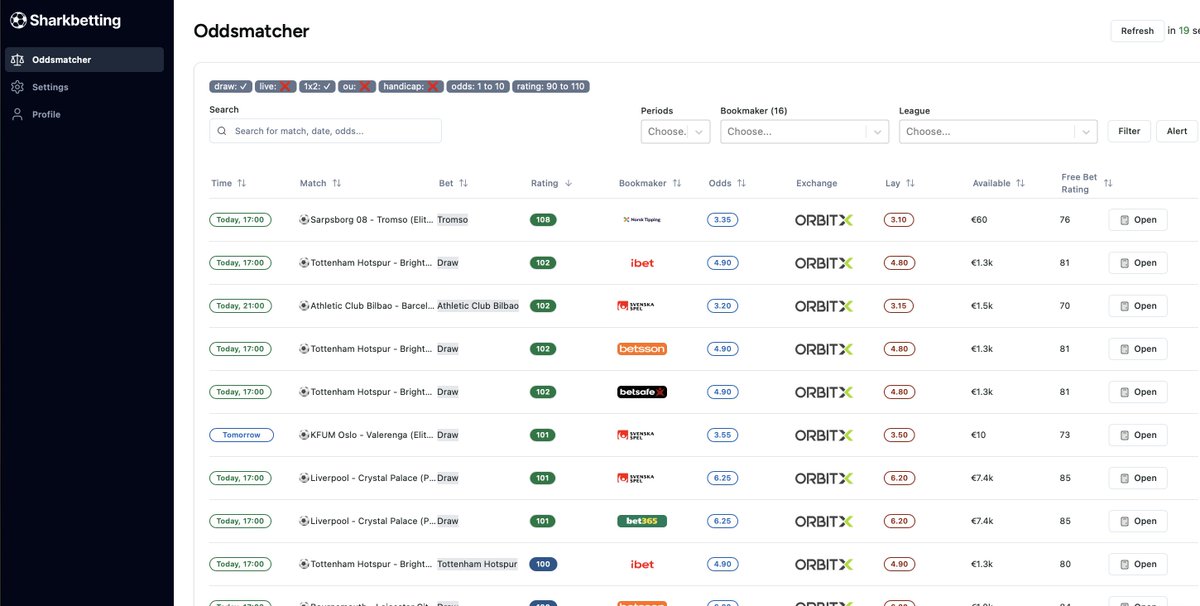Toggle the 1x2 filter tag
The width and height of the screenshot is (1200, 606).
coord(318,87)
